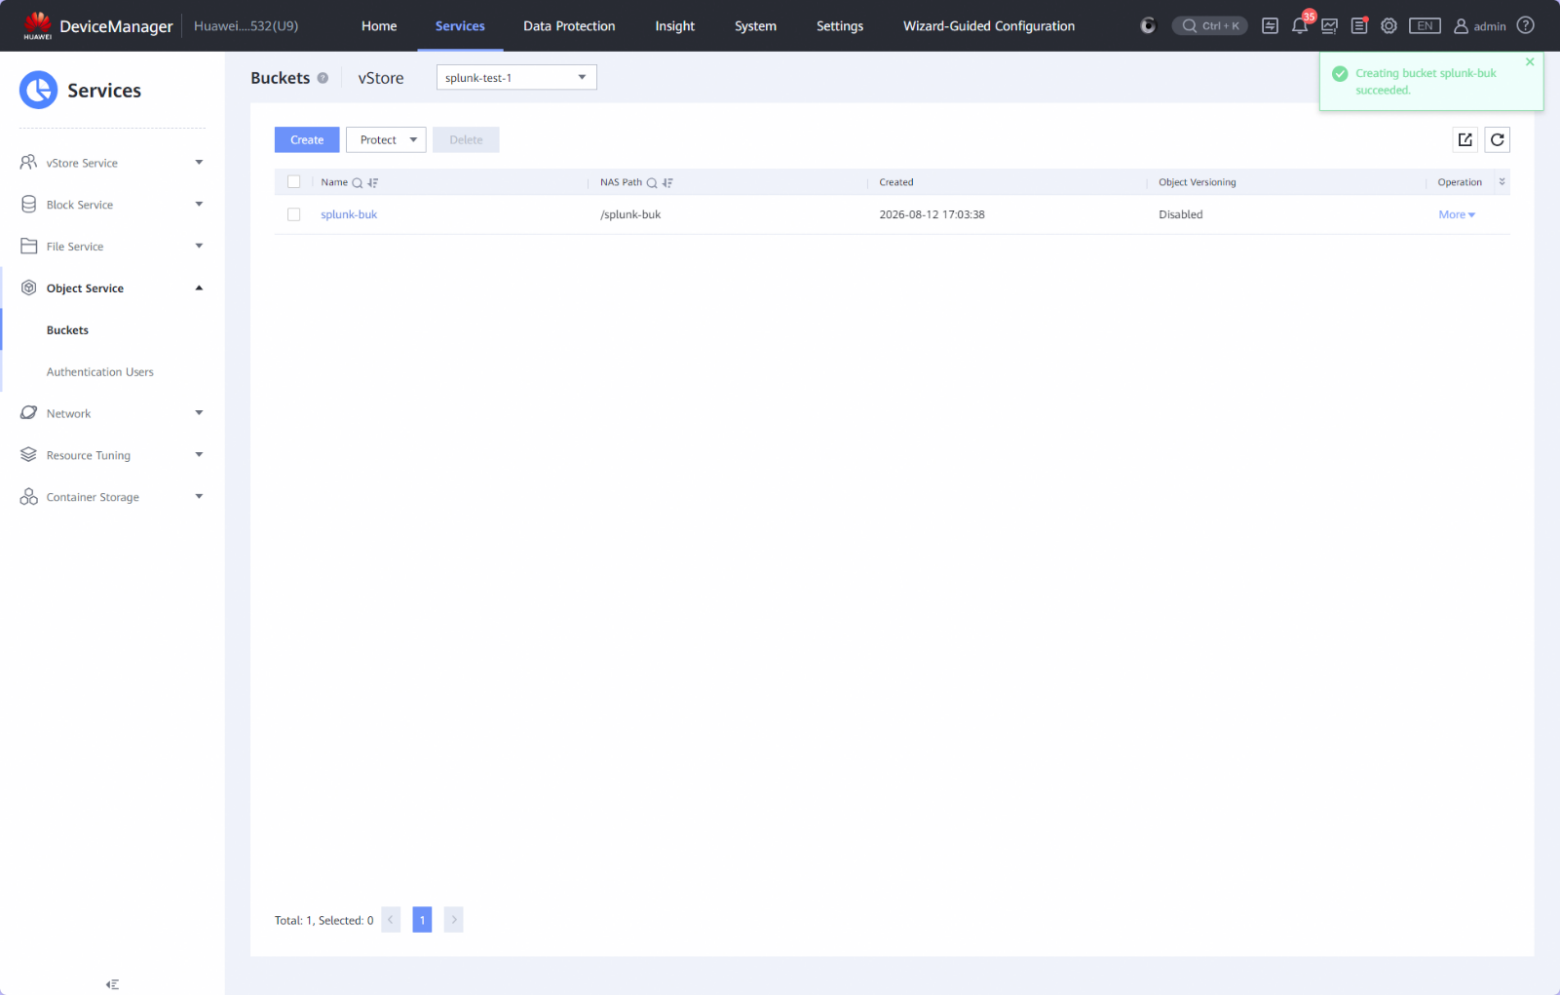Search by Name column magnifier icon
The width and height of the screenshot is (1560, 995).
click(x=357, y=183)
